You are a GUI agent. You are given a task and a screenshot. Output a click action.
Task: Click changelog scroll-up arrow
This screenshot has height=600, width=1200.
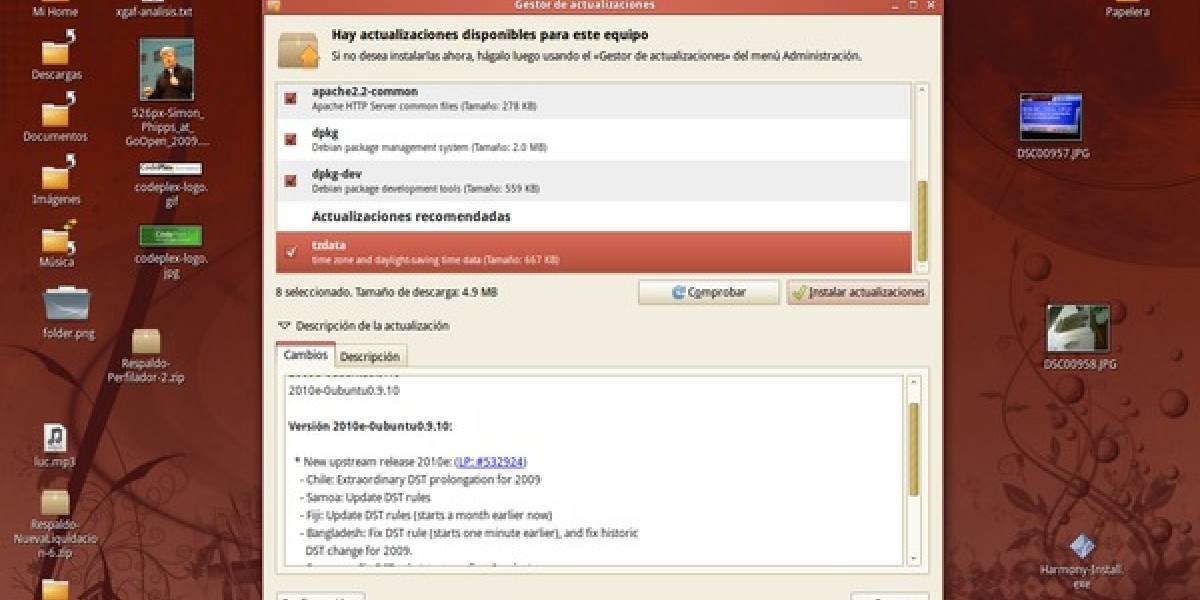point(913,382)
